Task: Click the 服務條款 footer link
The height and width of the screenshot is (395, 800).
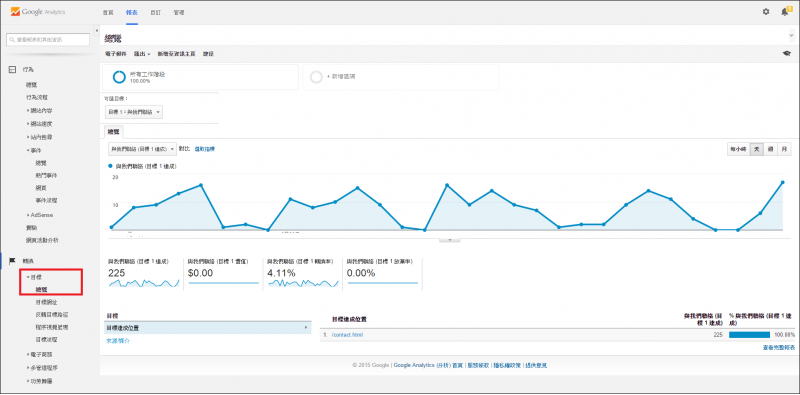Action: pos(478,365)
